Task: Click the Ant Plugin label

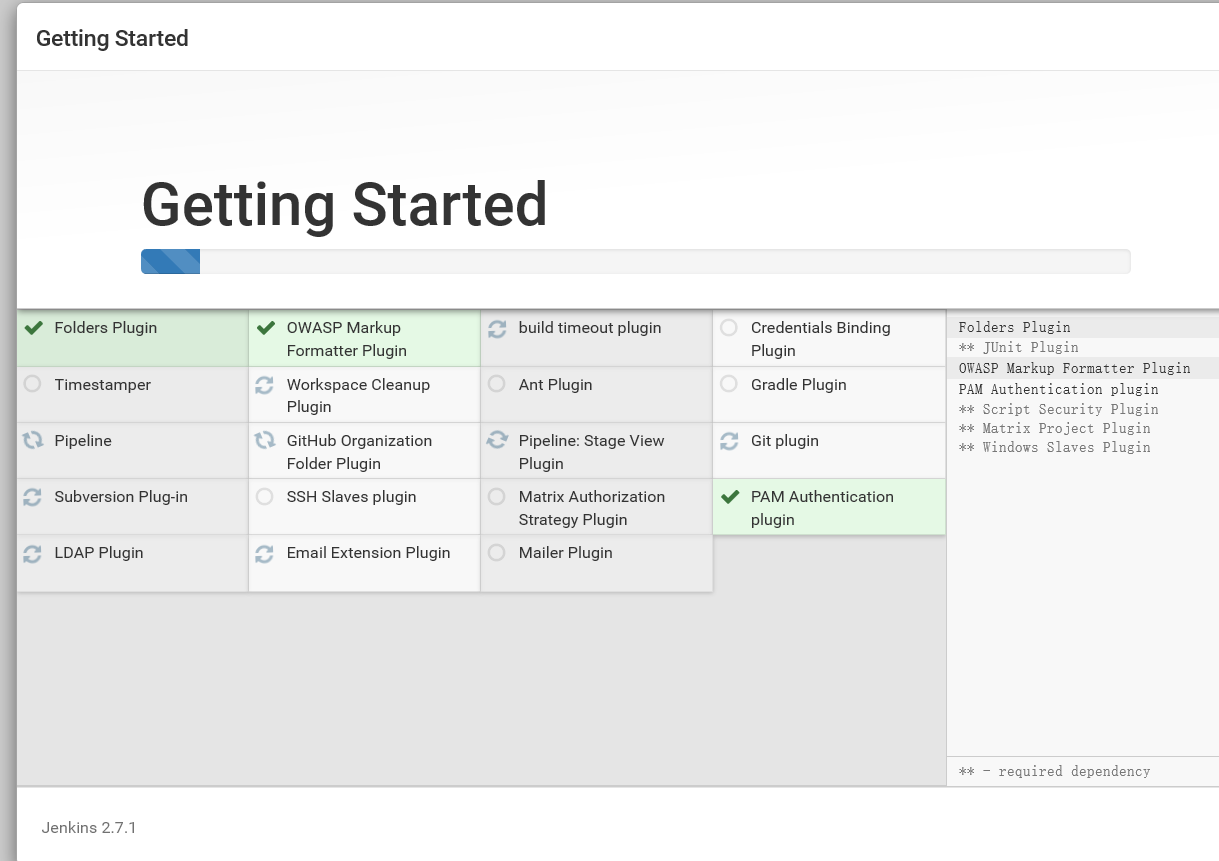Action: coord(555,384)
